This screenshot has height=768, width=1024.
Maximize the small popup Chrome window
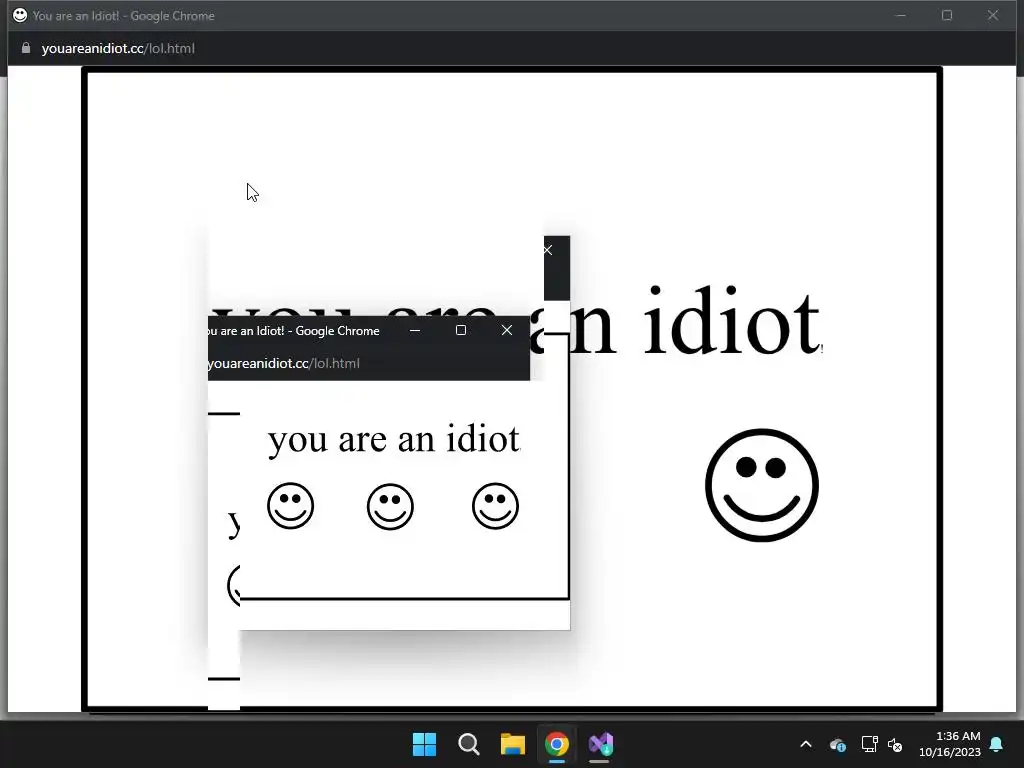pyautogui.click(x=460, y=330)
